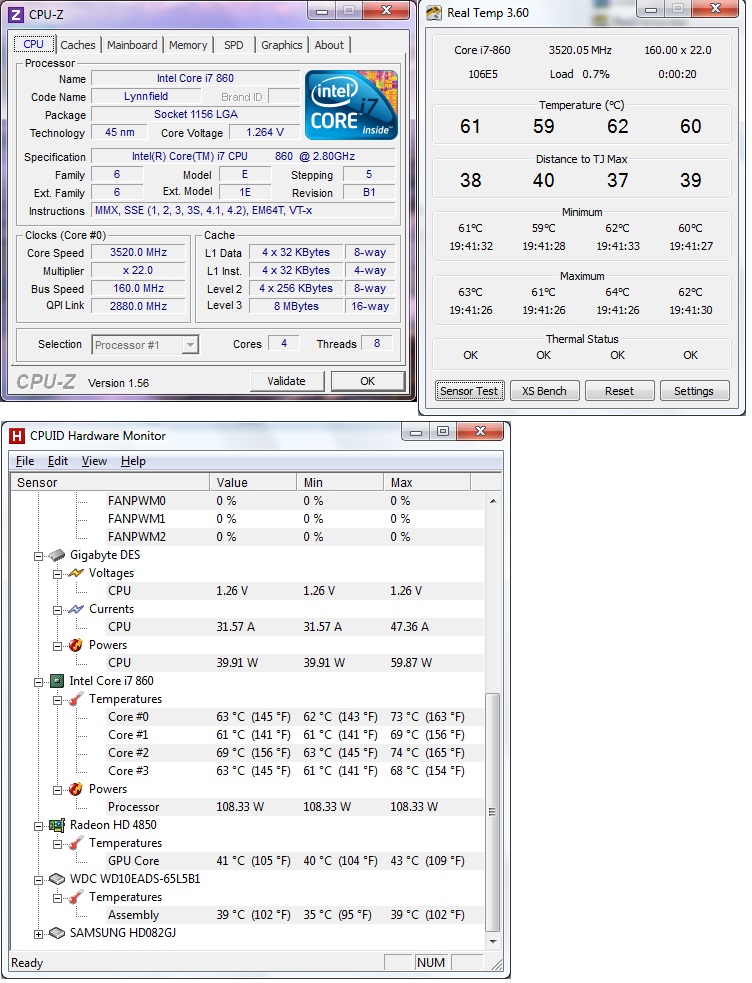Switch to the Caches tab
Viewport: 752px width, 983px height.
78,45
